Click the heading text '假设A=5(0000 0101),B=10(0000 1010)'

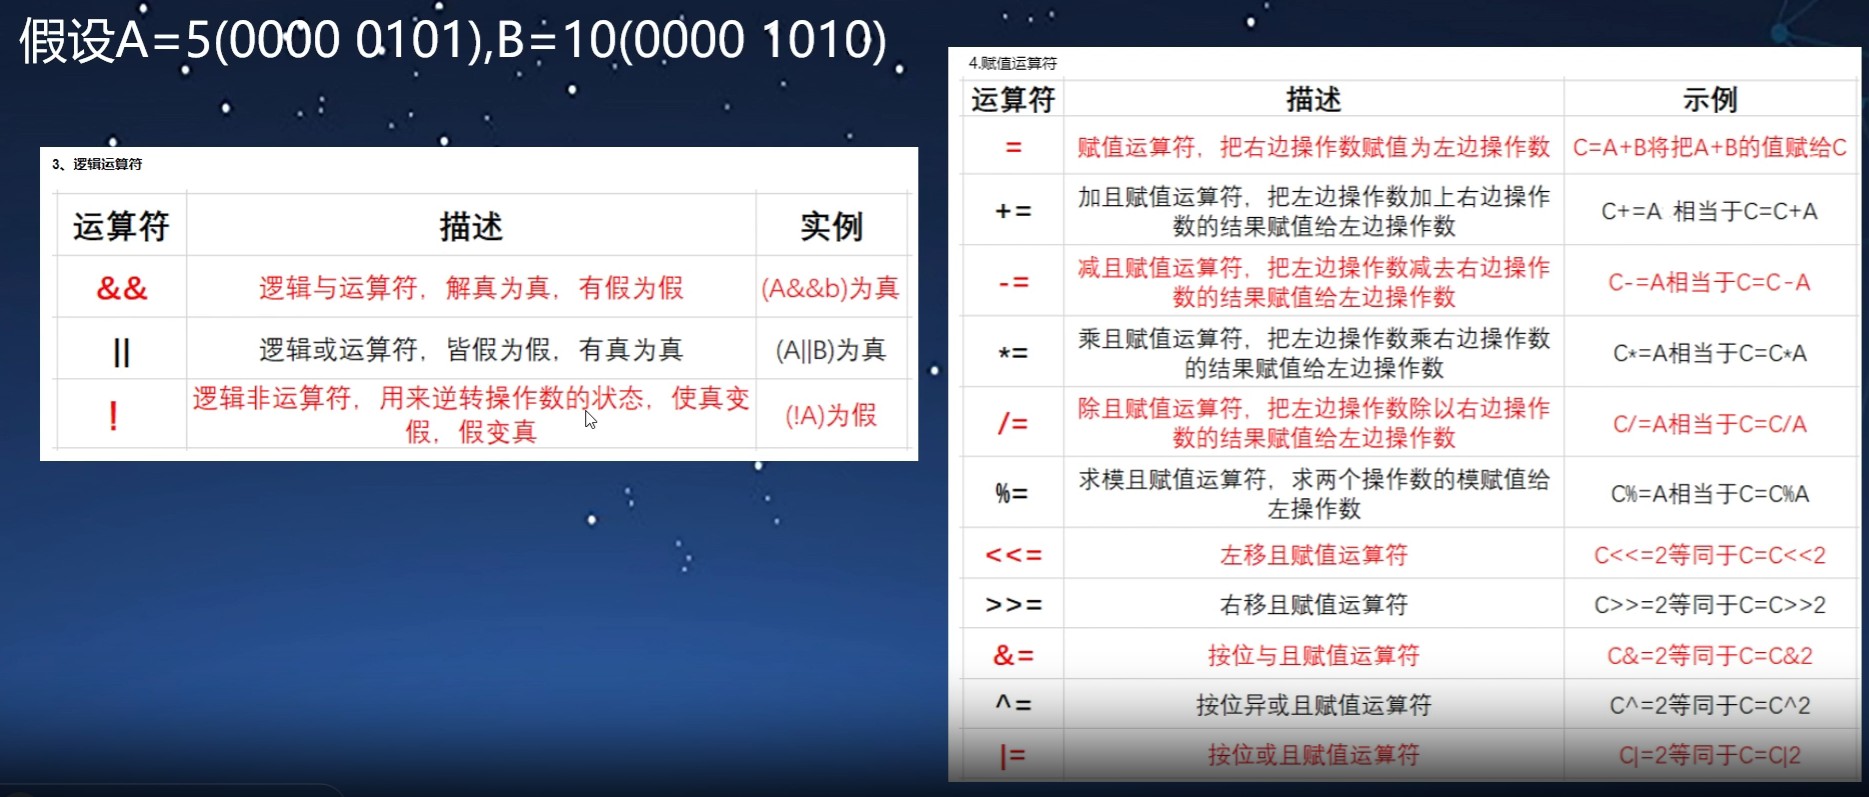tap(453, 41)
